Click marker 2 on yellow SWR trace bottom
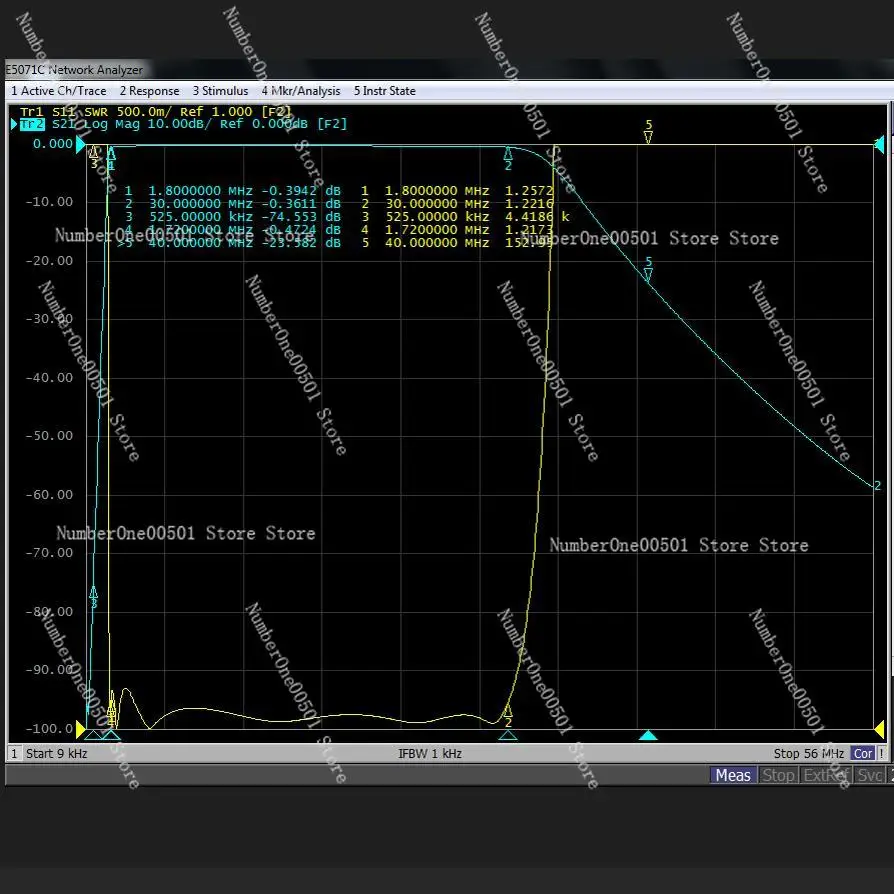The image size is (894, 894). pos(508,716)
